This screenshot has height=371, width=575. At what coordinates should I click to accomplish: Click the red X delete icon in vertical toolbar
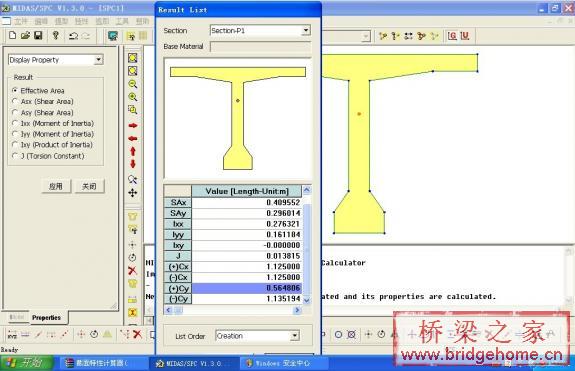click(132, 271)
